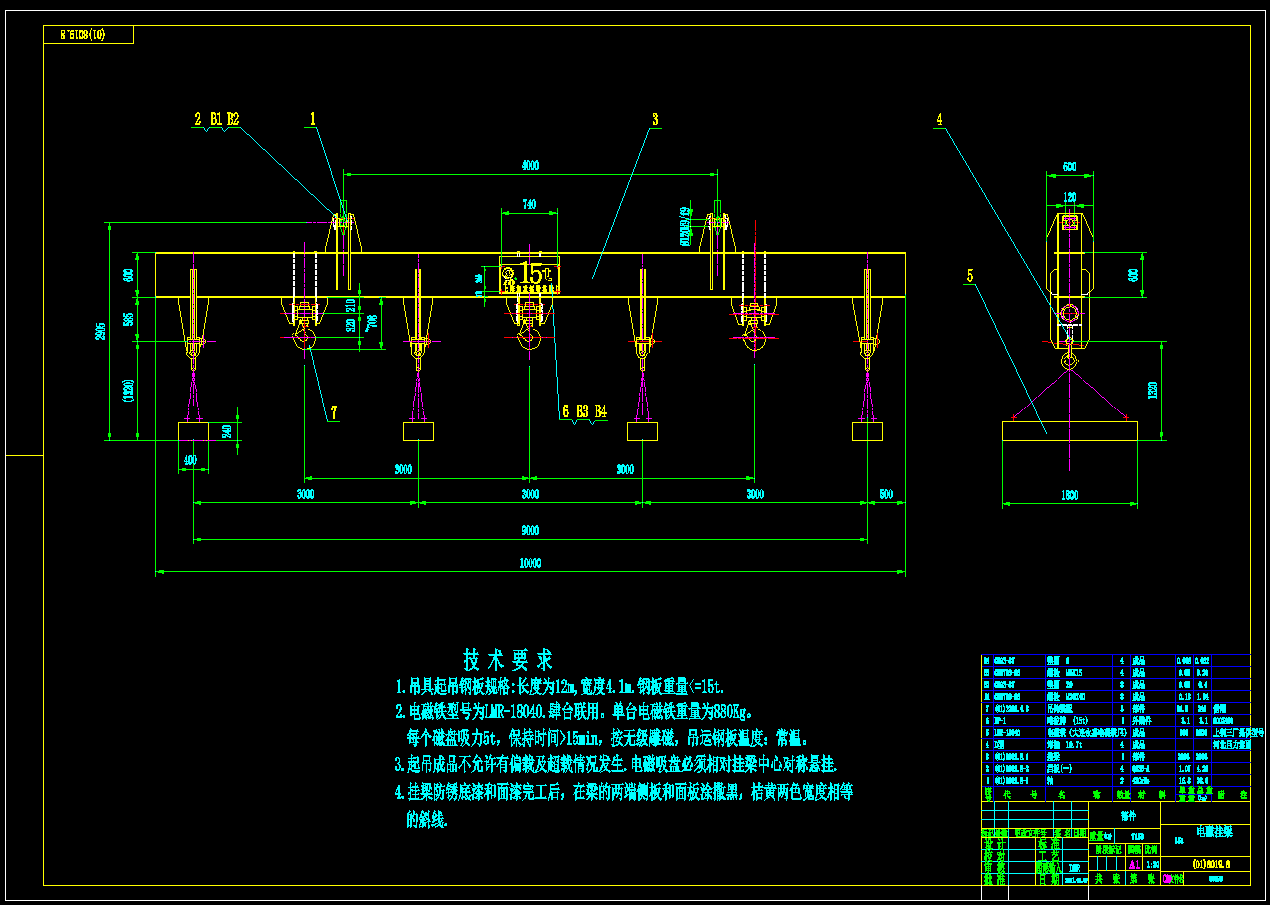Select the 1:30 scale value in title block
Screen dimensions: 1270x905
click(x=1153, y=864)
